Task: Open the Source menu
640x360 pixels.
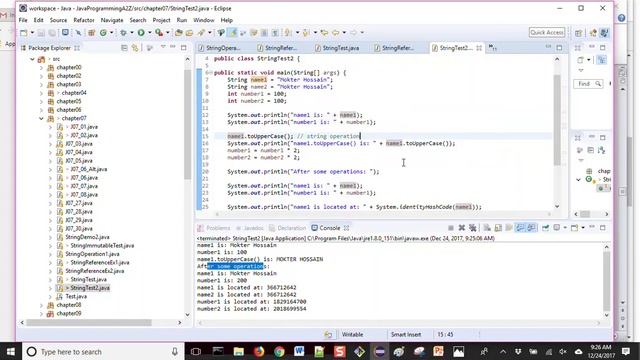Action: [x=58, y=20]
